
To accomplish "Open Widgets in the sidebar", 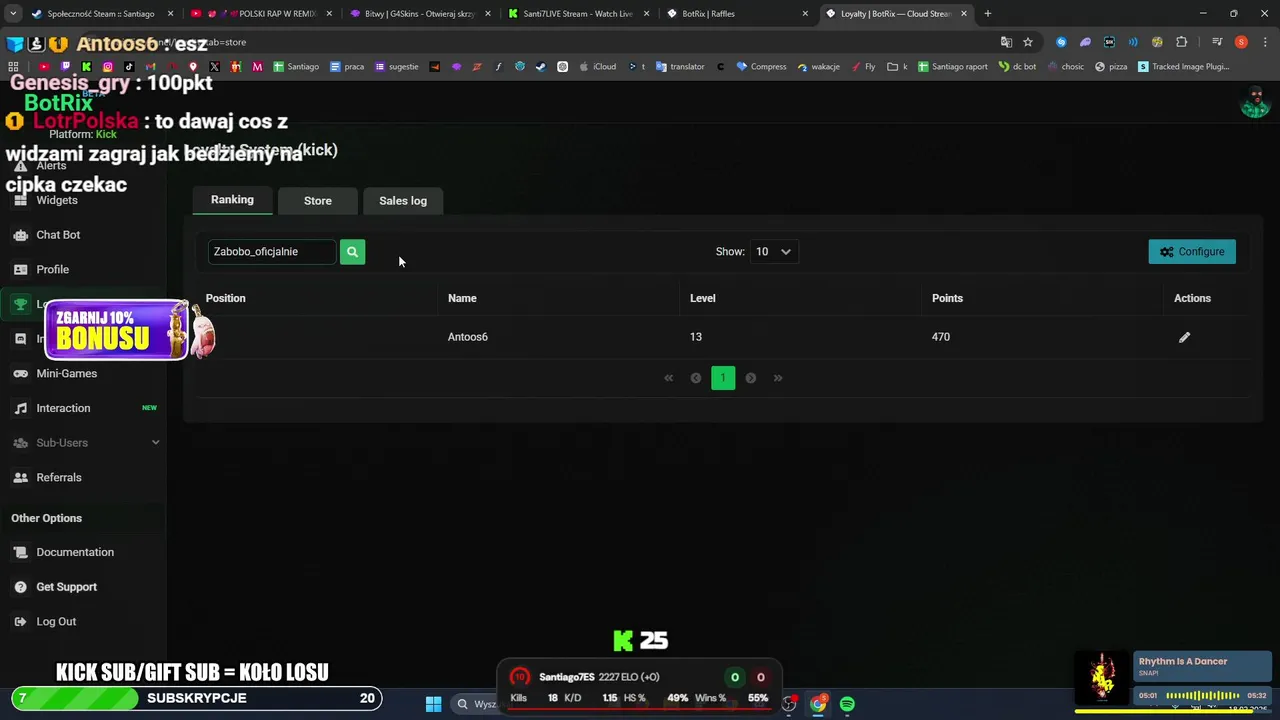I will 57,200.
